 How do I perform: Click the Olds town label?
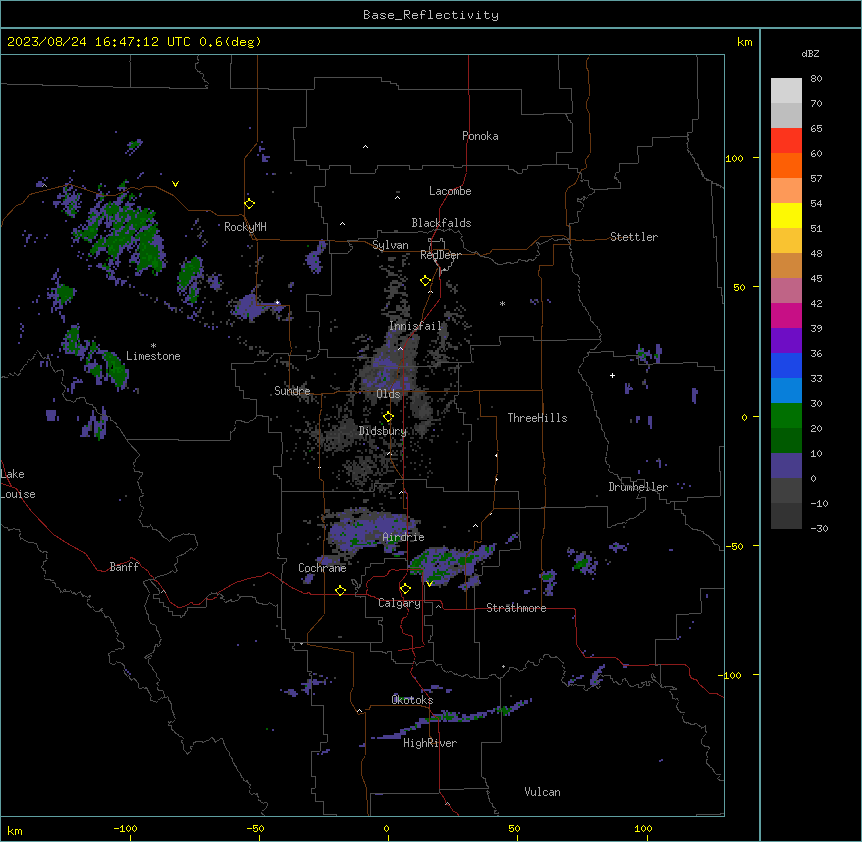(388, 394)
